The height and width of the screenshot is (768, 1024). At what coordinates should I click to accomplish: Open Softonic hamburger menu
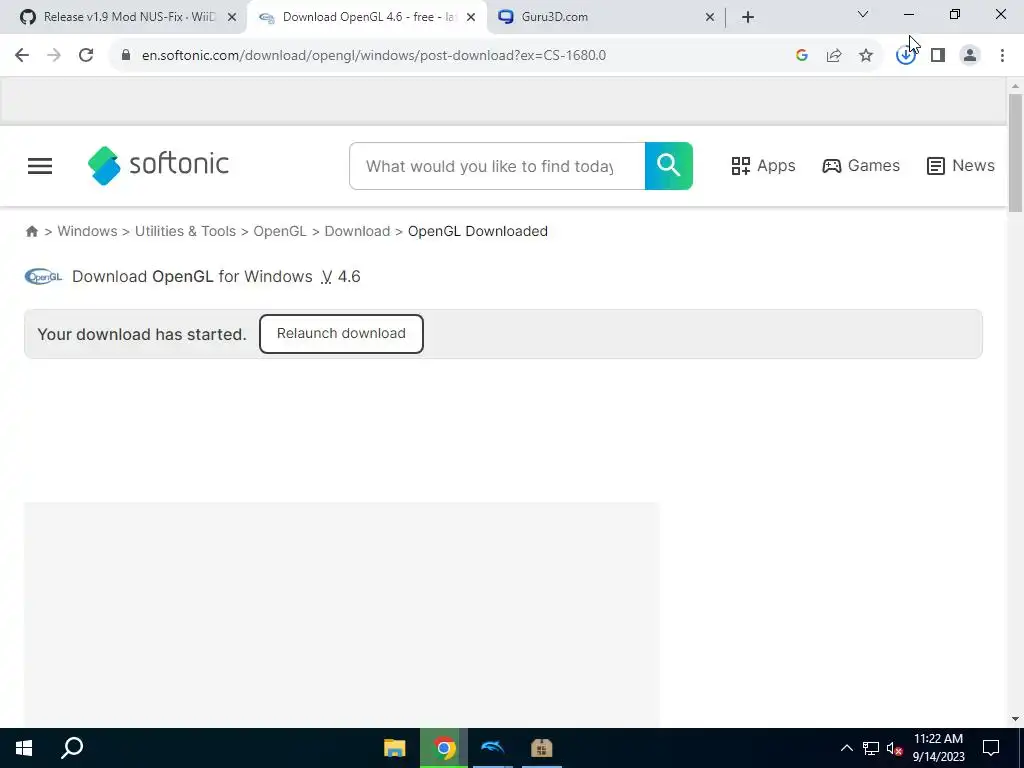point(40,166)
